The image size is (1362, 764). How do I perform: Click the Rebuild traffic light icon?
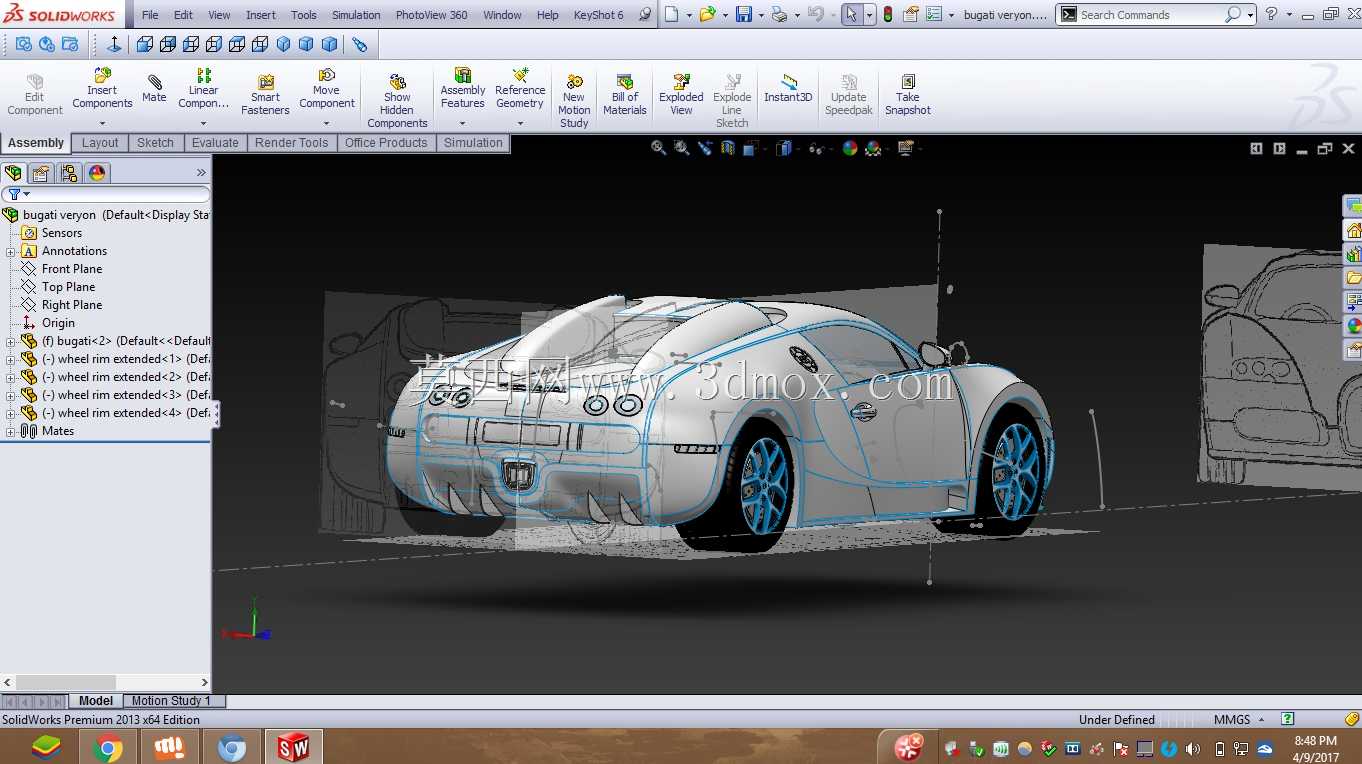pyautogui.click(x=888, y=15)
